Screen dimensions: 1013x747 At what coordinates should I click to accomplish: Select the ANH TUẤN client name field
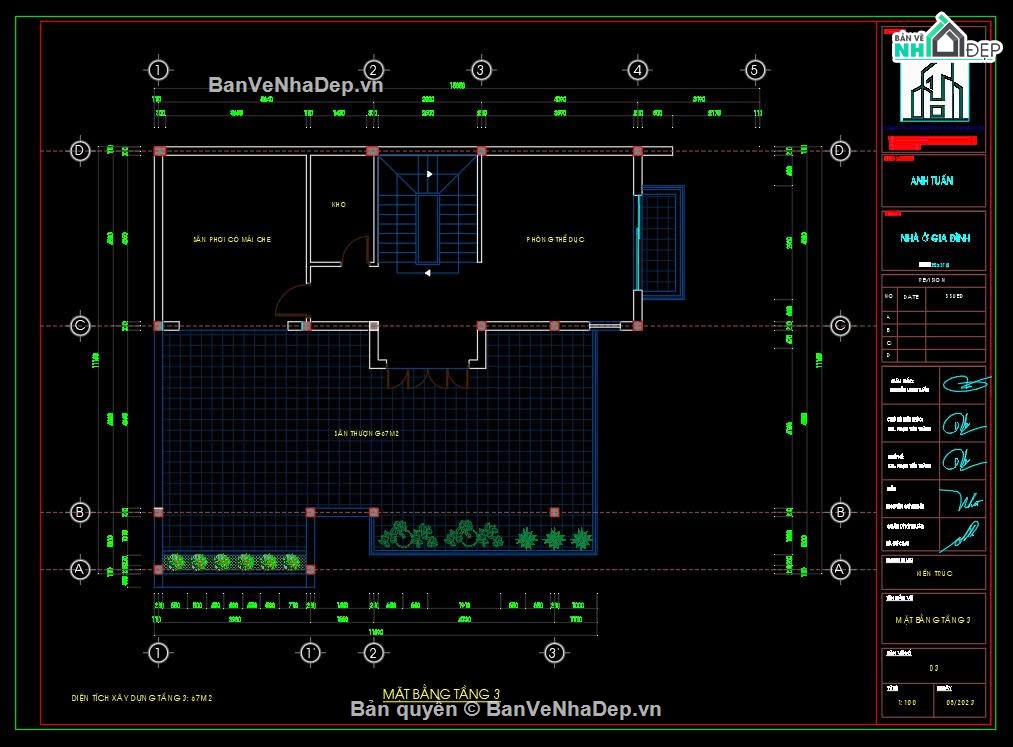[x=932, y=181]
